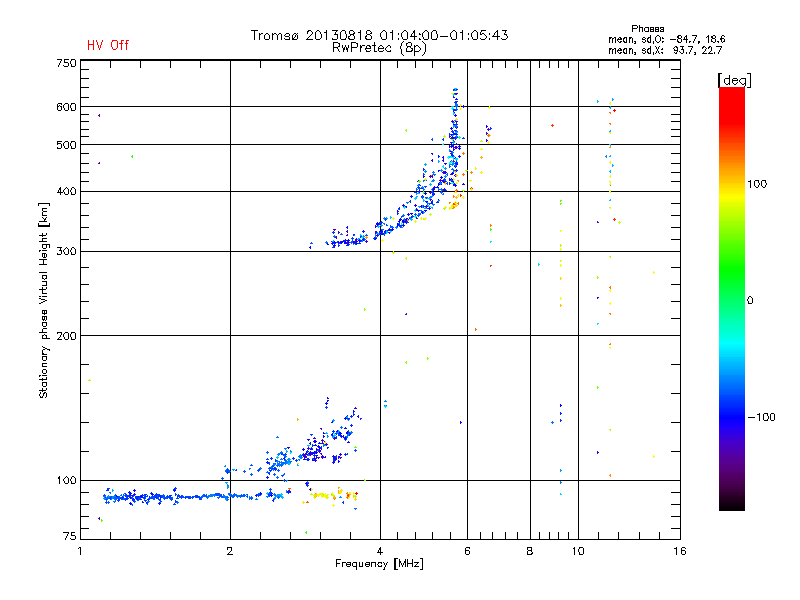The image size is (800, 600).
Task: Click the Stationary phase Virtual Height [km] axis label
Action: tap(43, 301)
